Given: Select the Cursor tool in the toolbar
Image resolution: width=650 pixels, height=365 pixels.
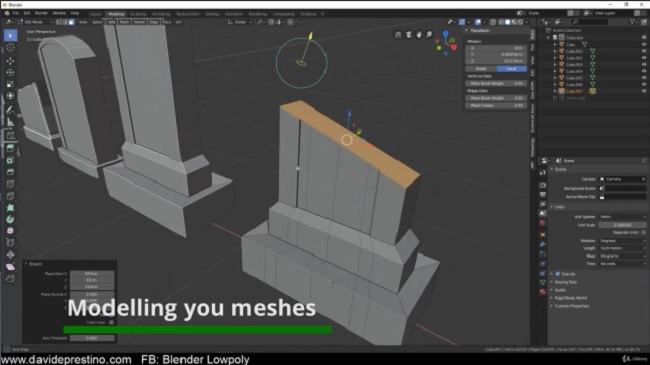Looking at the screenshot, I should pos(10,48).
